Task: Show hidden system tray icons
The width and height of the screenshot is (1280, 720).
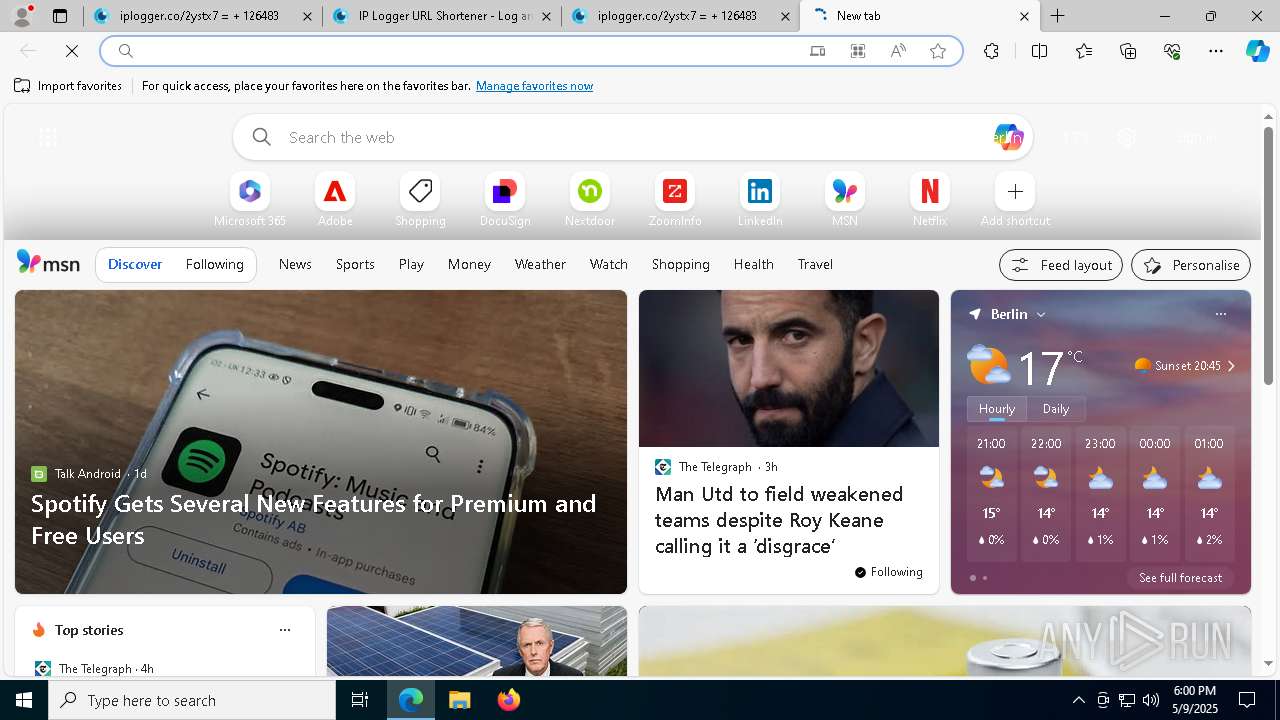Action: pos(1078,700)
